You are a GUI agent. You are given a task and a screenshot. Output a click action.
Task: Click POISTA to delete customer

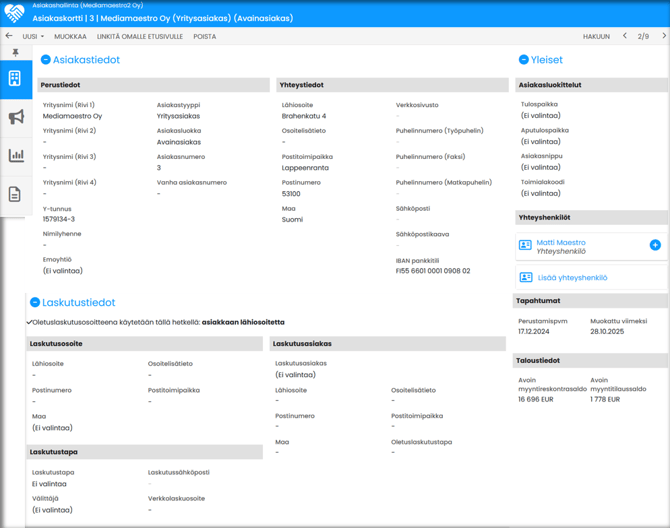pos(204,36)
